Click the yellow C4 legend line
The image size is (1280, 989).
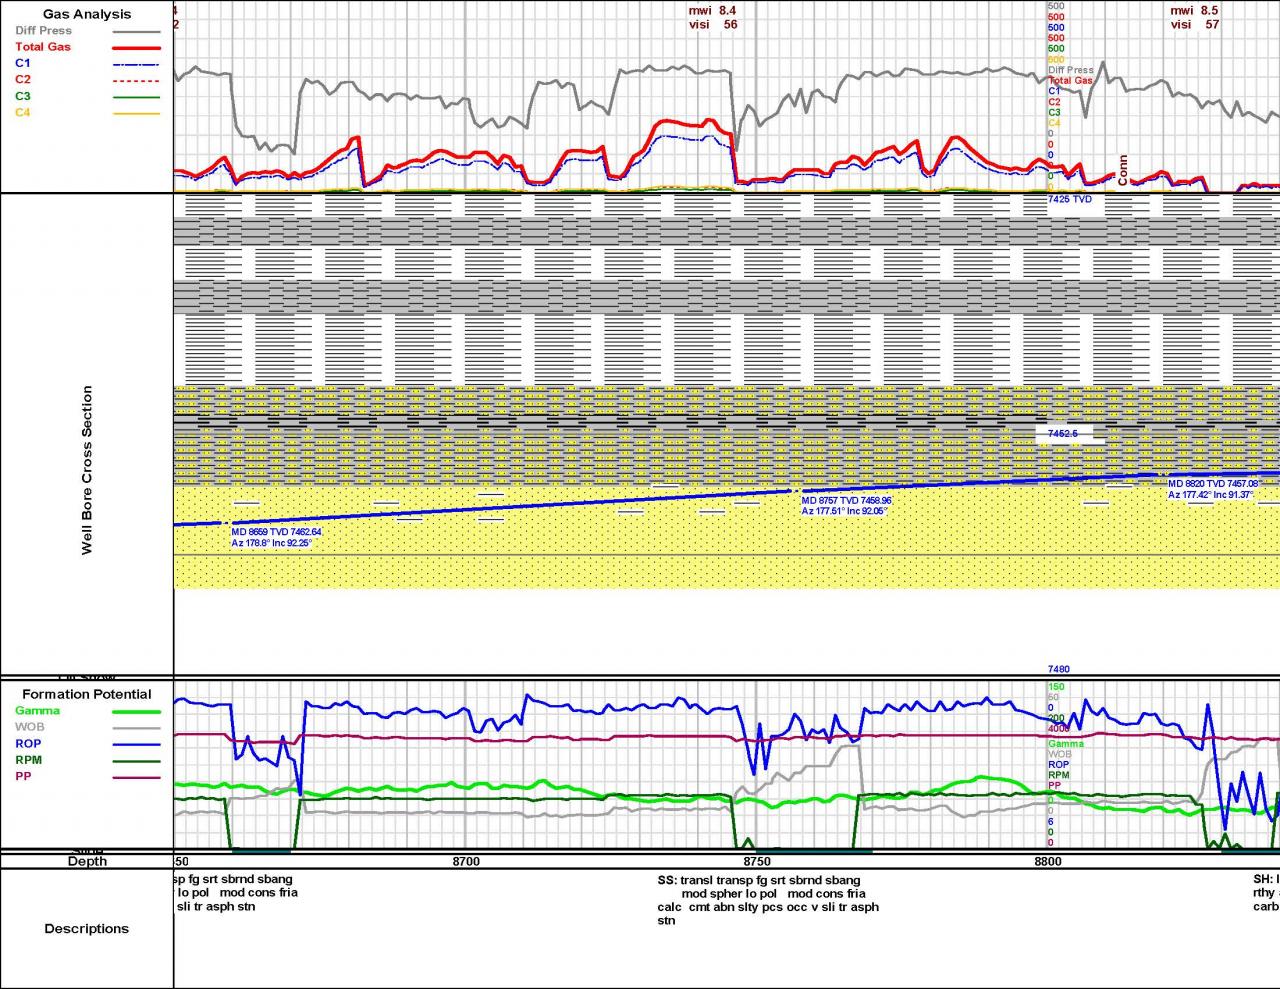tap(135, 113)
